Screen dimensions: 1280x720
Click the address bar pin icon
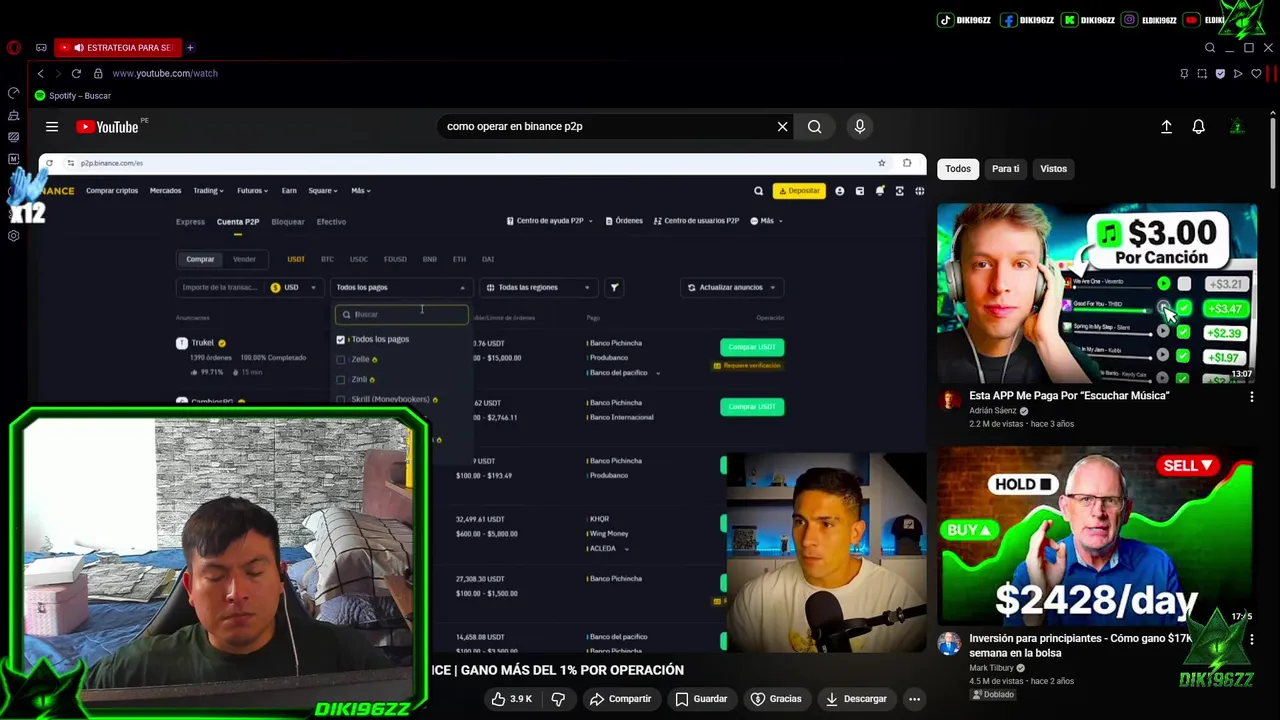click(x=1184, y=73)
